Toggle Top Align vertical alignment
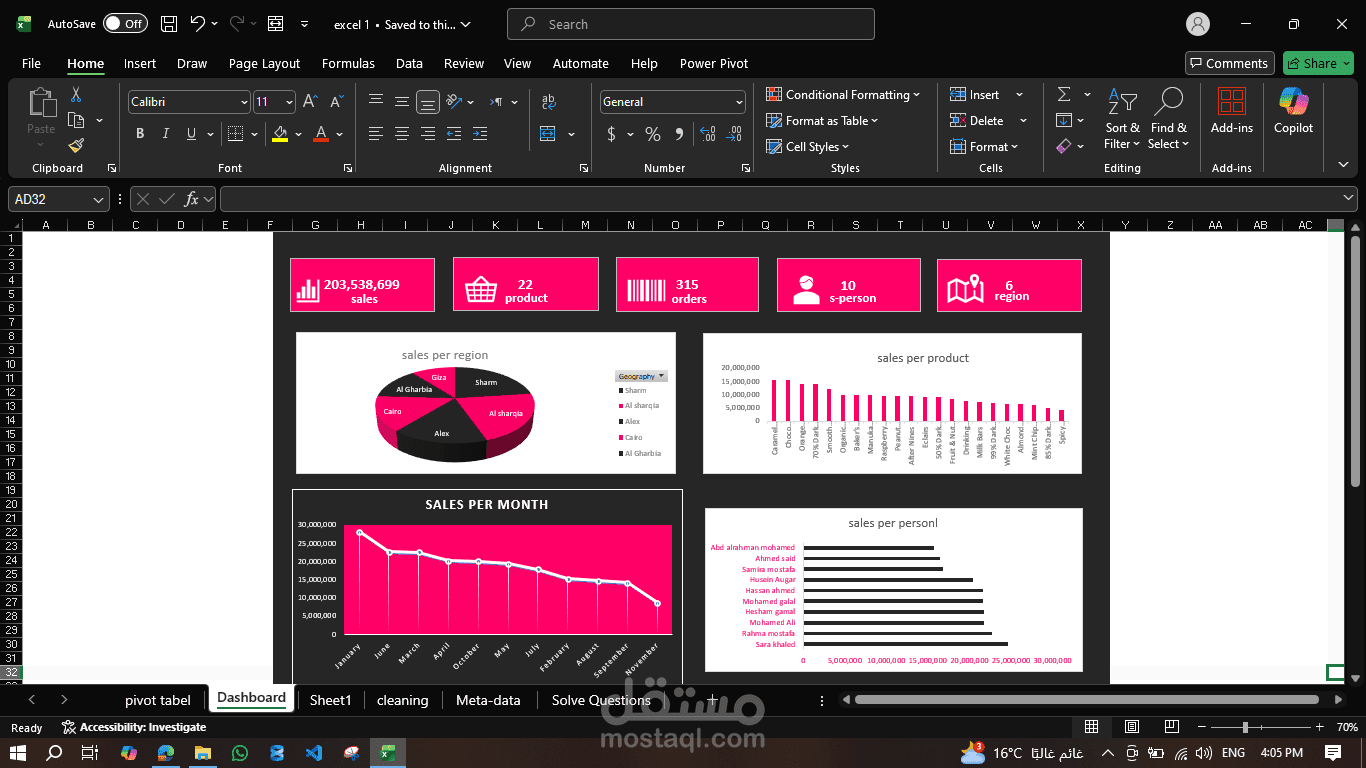Viewport: 1366px width, 768px height. coord(376,102)
